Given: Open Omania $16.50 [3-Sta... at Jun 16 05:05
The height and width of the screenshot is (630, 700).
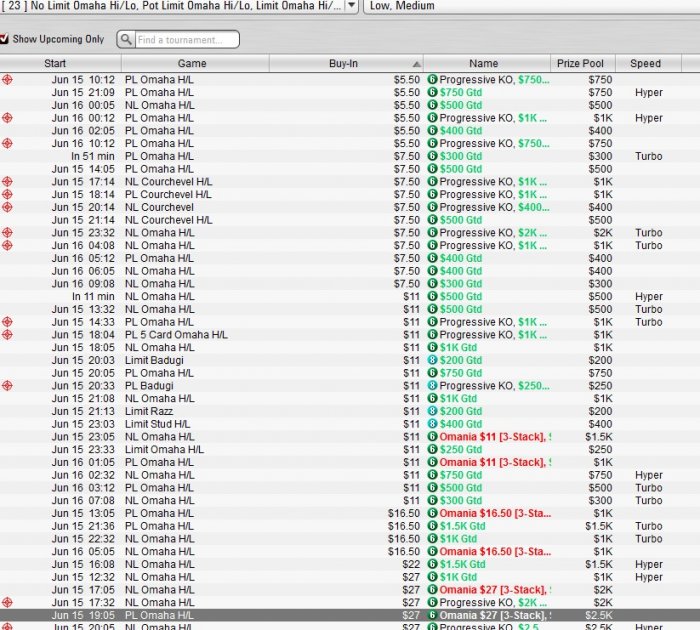Looking at the screenshot, I should point(495,551).
